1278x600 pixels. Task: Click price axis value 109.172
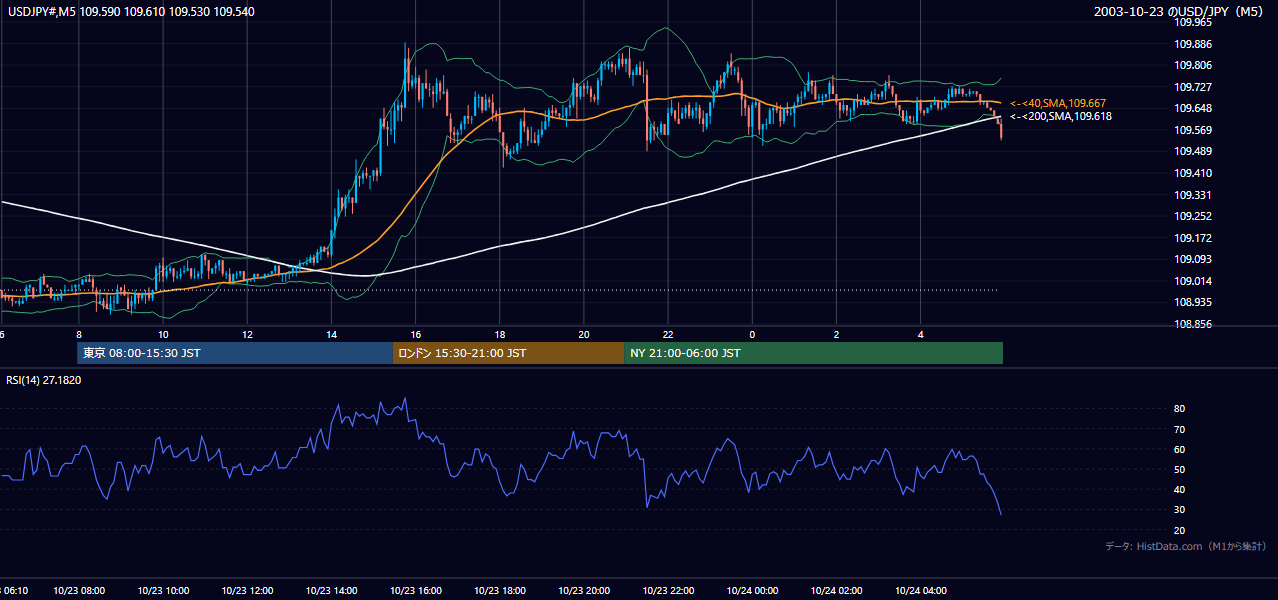(1193, 238)
